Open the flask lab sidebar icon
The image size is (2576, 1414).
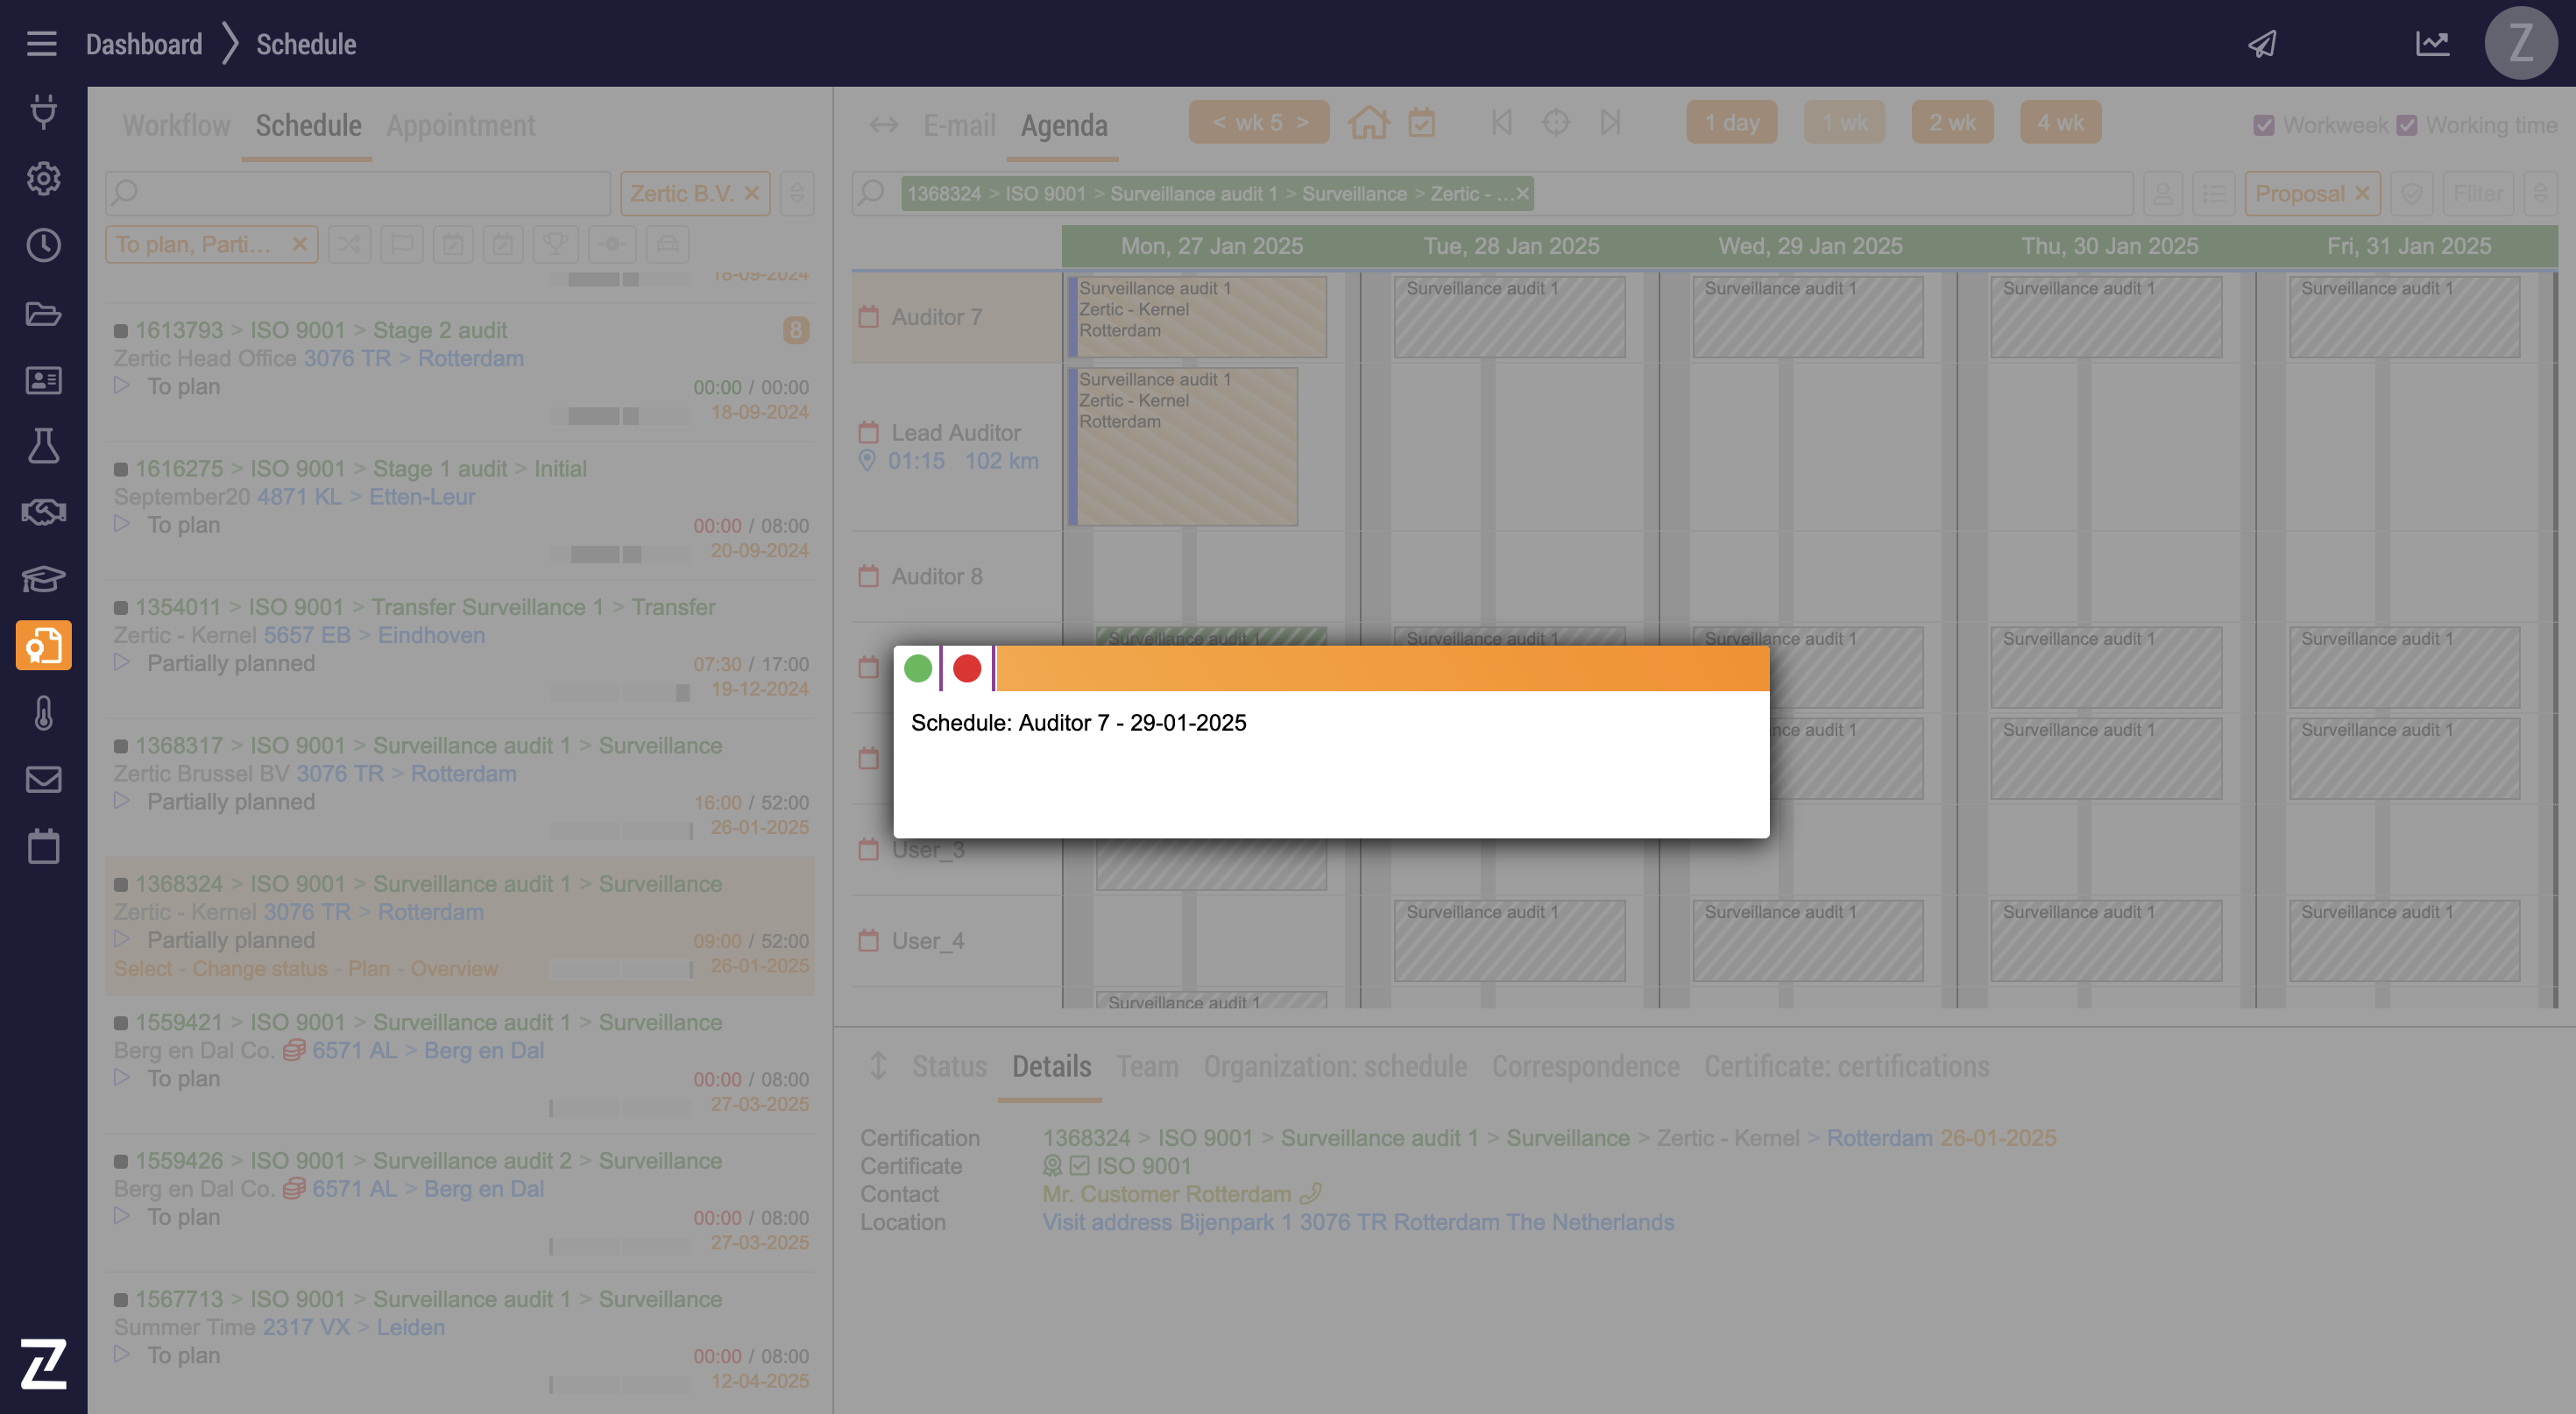coord(43,446)
